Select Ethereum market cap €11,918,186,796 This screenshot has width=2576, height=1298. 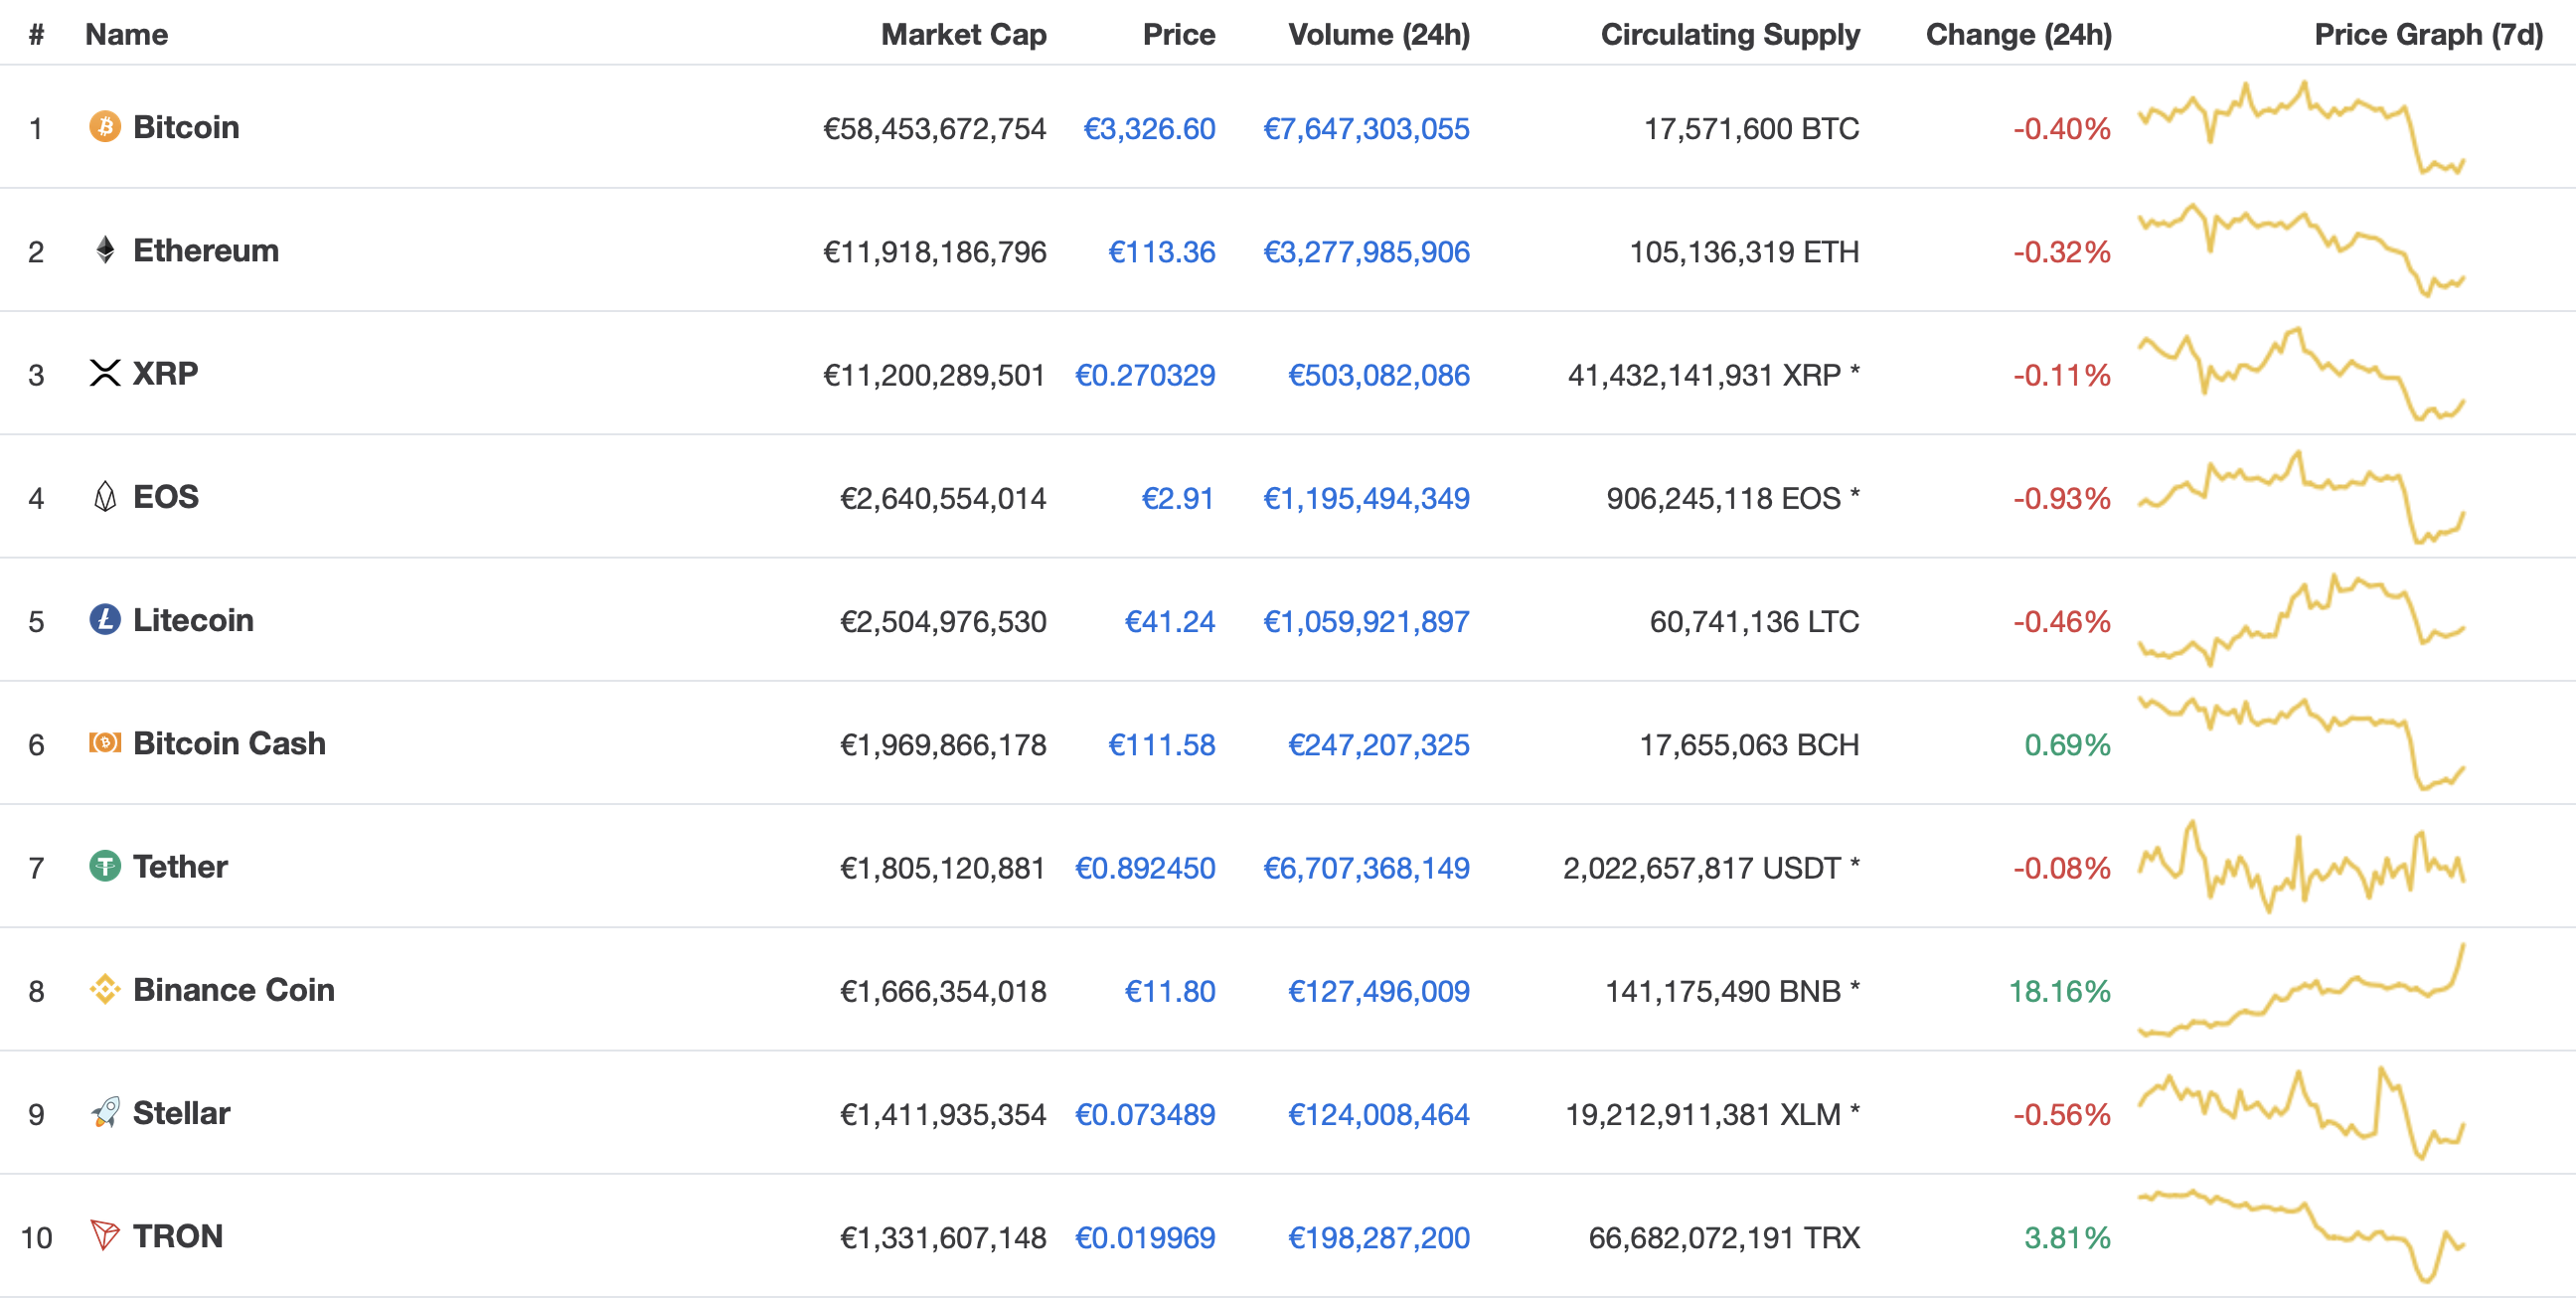(934, 252)
